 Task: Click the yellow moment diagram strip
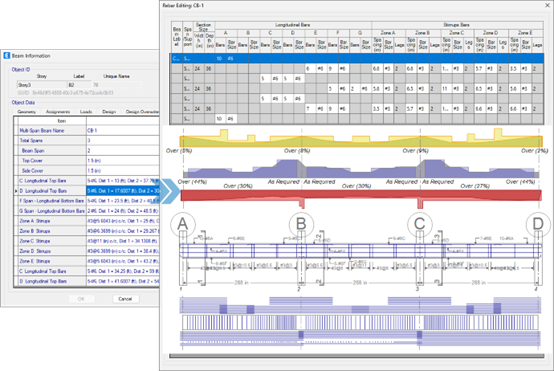click(361, 141)
